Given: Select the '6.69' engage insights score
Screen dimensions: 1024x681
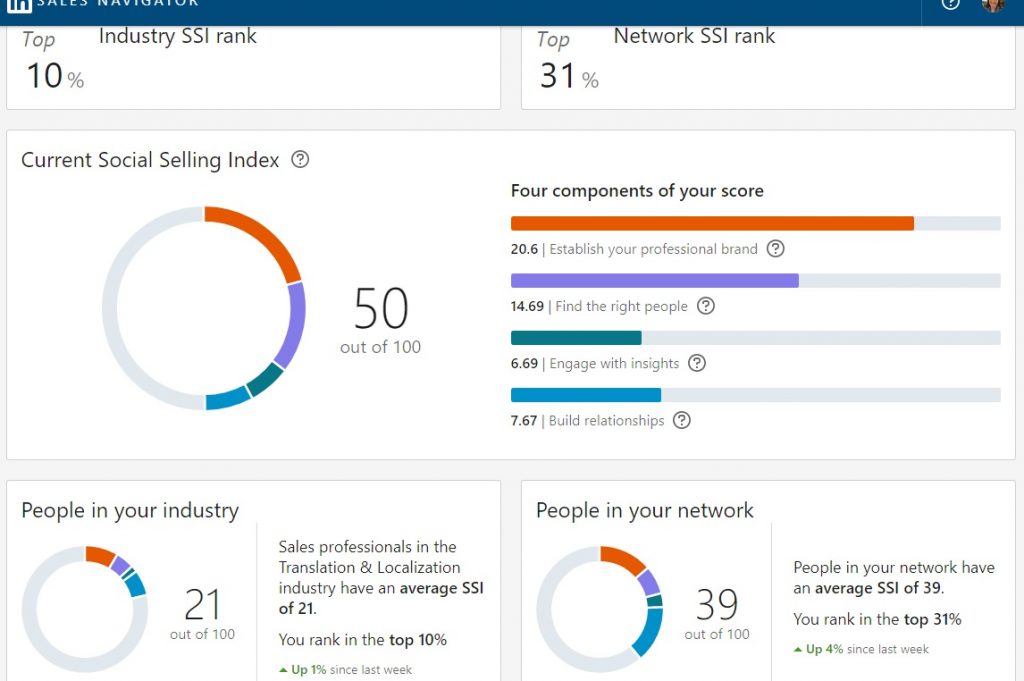Looking at the screenshot, I should click(524, 363).
